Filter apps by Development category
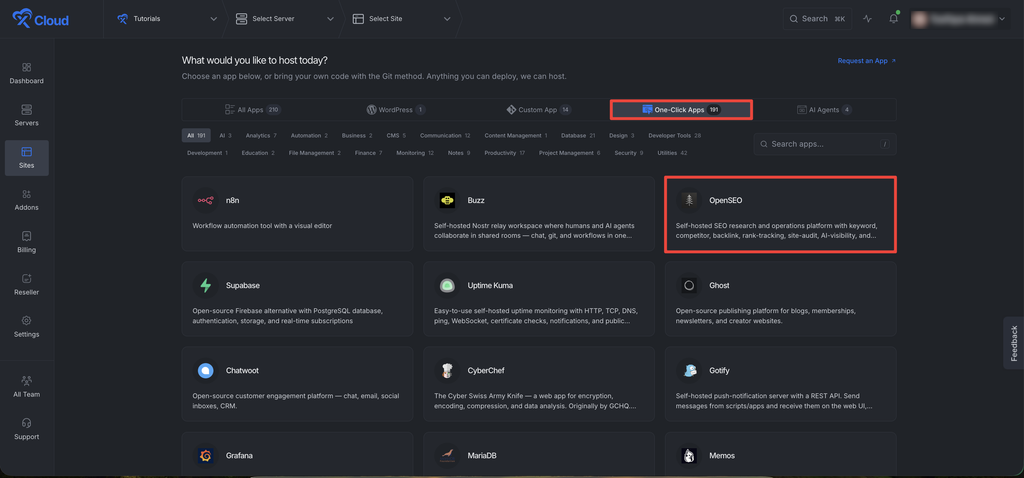 coord(207,153)
